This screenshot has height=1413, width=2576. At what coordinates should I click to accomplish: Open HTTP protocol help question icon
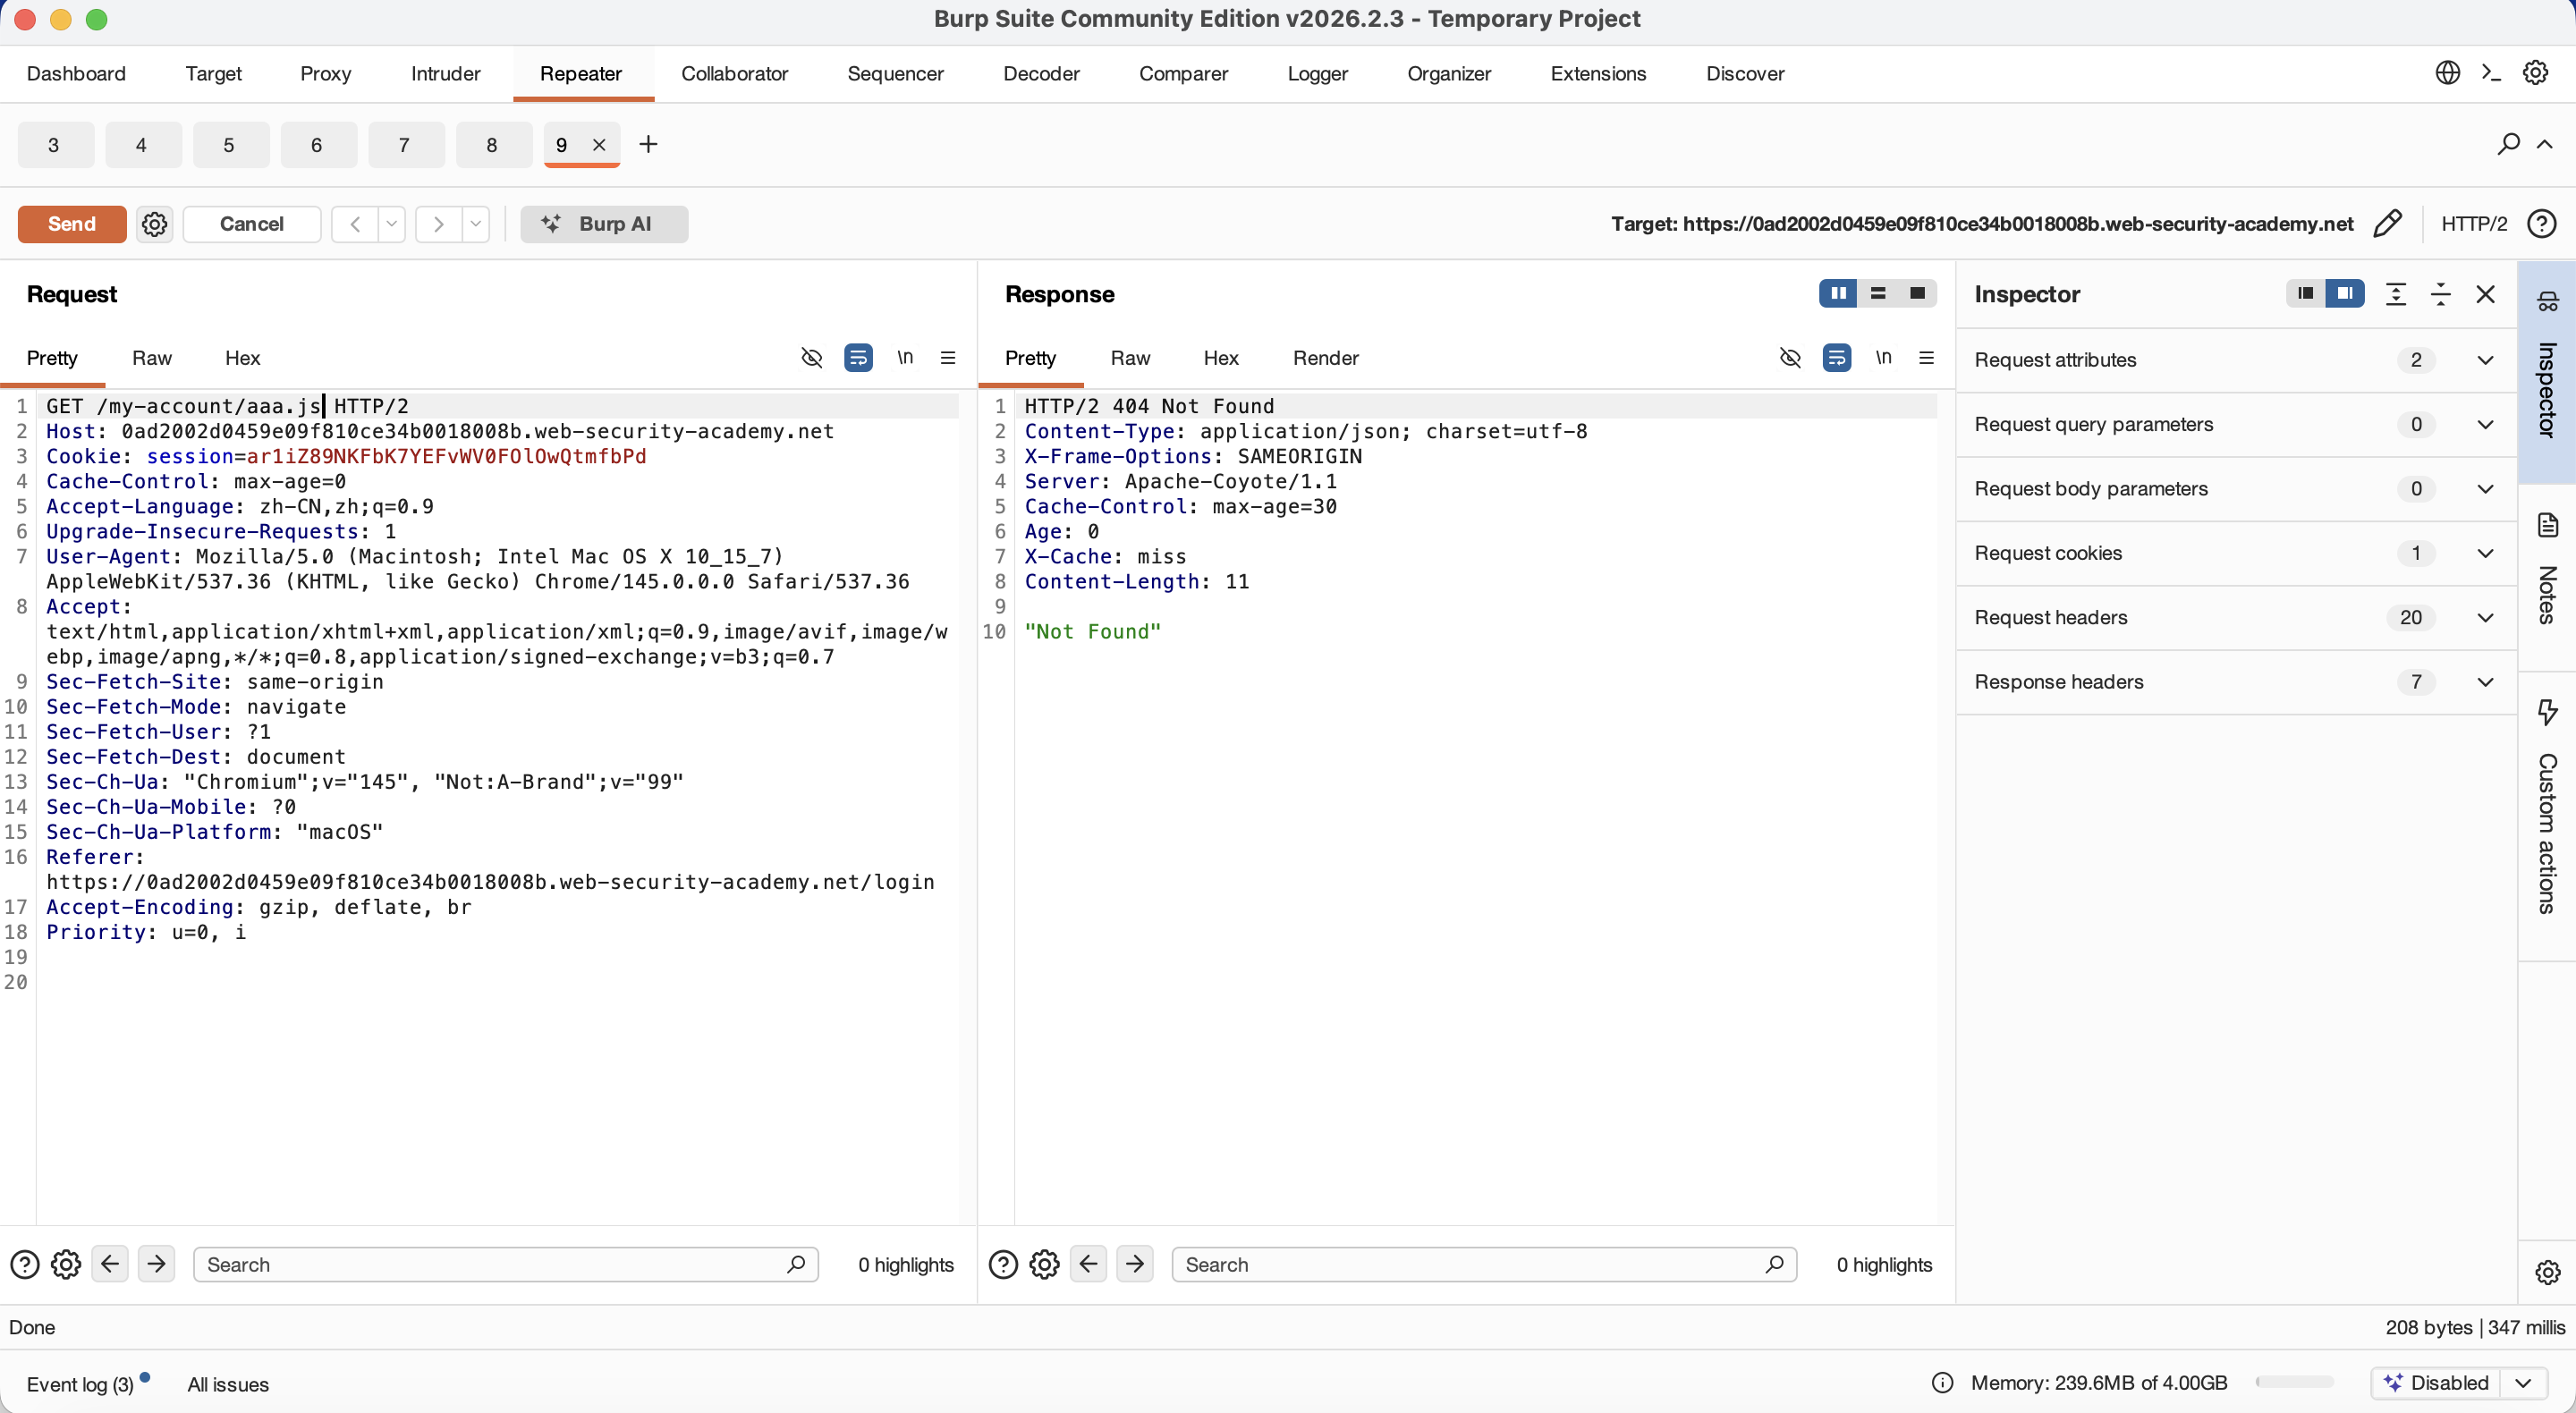tap(2541, 223)
